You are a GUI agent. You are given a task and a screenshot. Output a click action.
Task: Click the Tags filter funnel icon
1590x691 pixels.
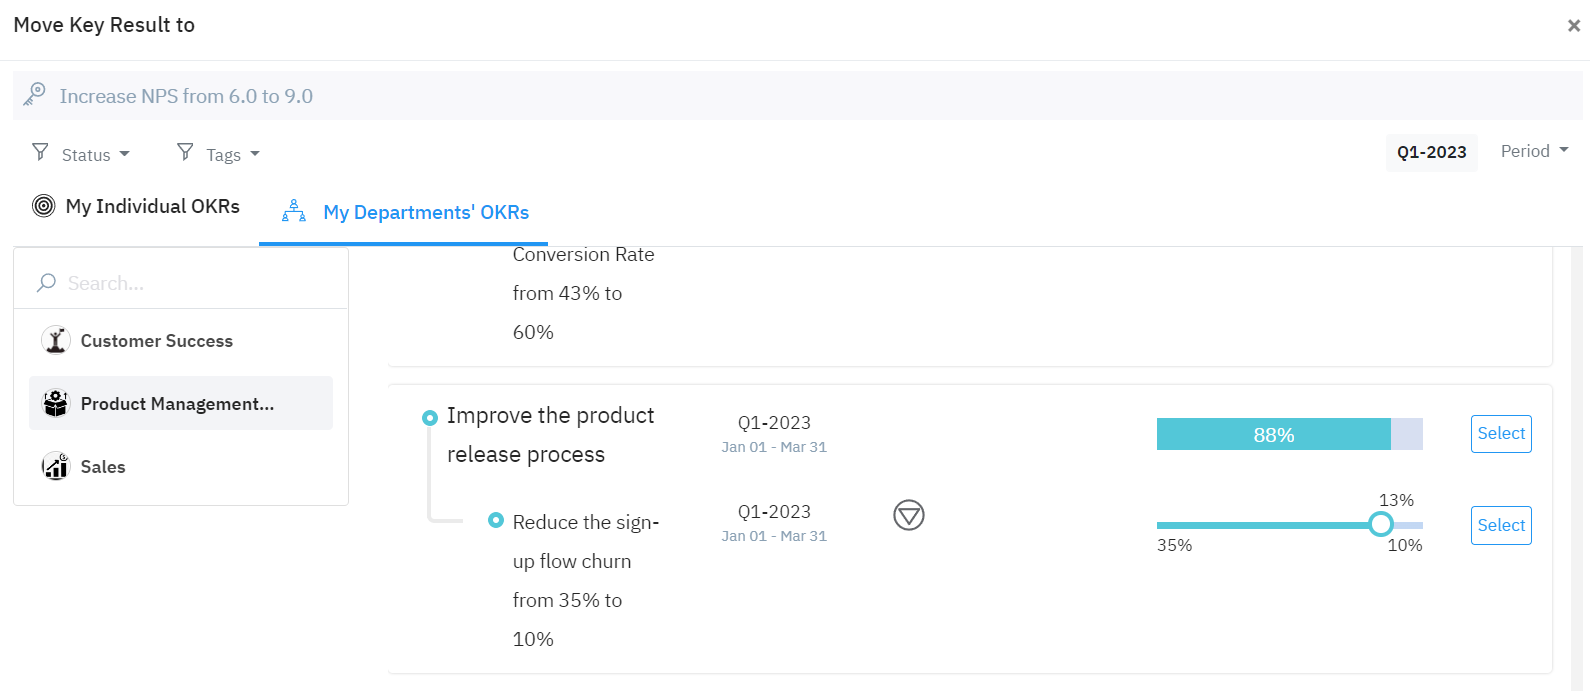click(x=185, y=152)
